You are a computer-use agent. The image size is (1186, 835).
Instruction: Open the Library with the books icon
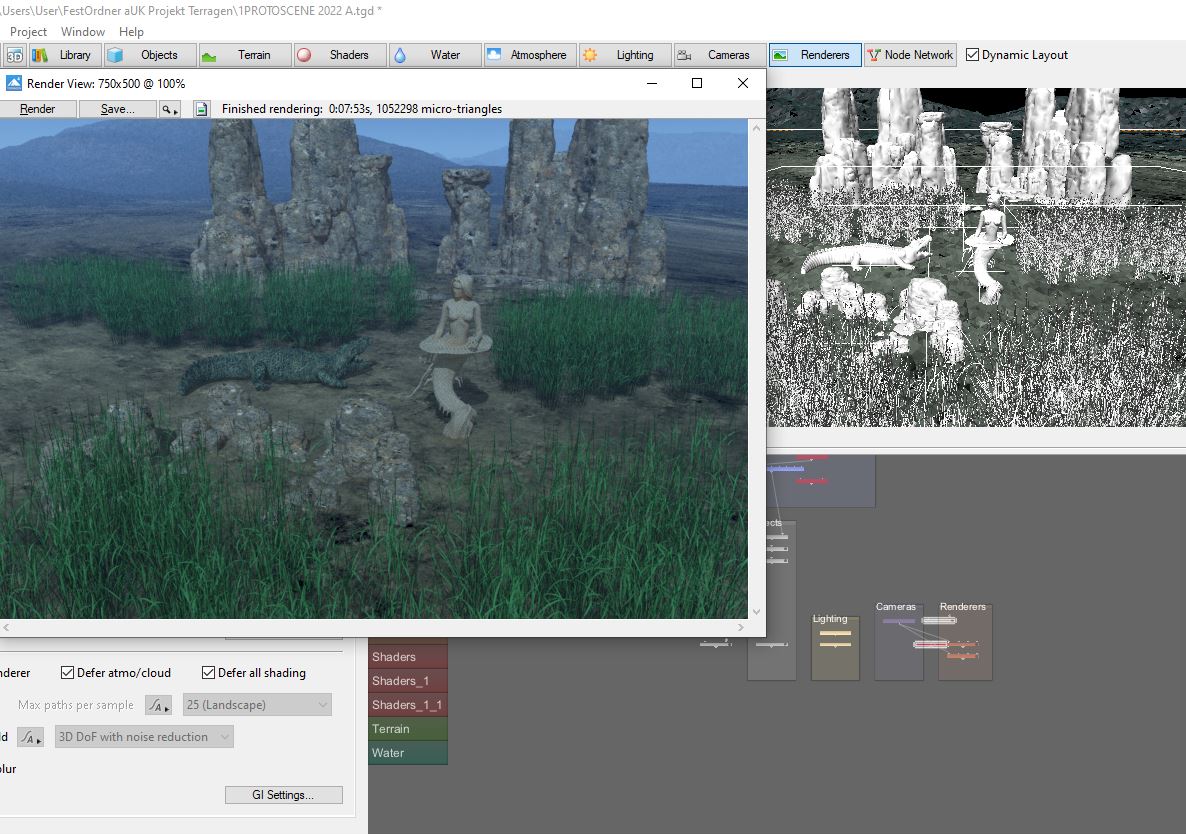coord(63,55)
